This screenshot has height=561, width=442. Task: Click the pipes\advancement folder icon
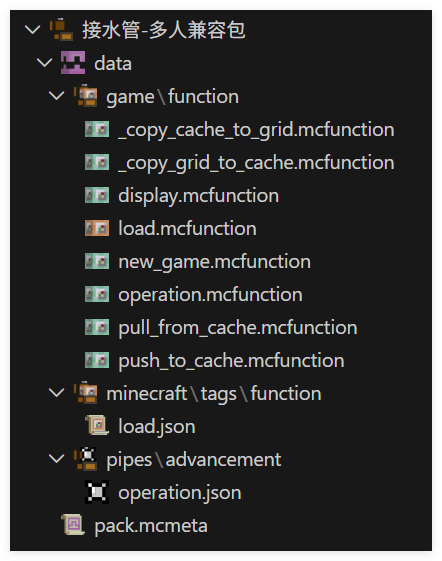tap(86, 459)
